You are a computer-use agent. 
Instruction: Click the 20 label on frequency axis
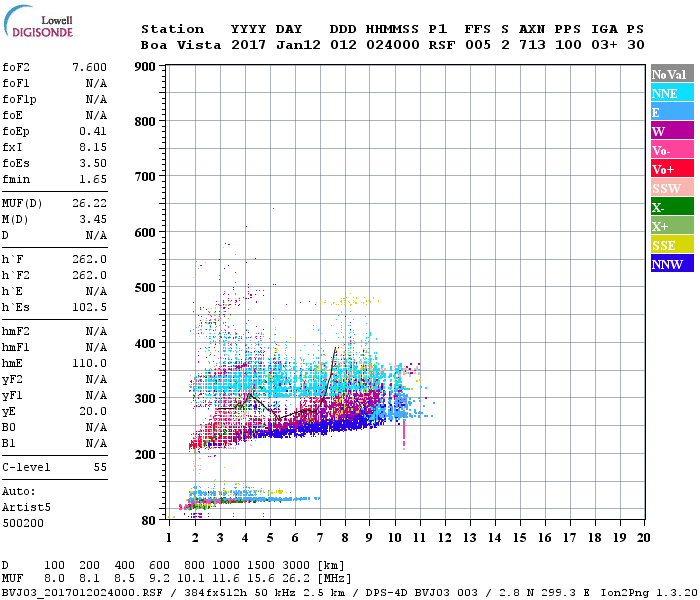[643, 538]
